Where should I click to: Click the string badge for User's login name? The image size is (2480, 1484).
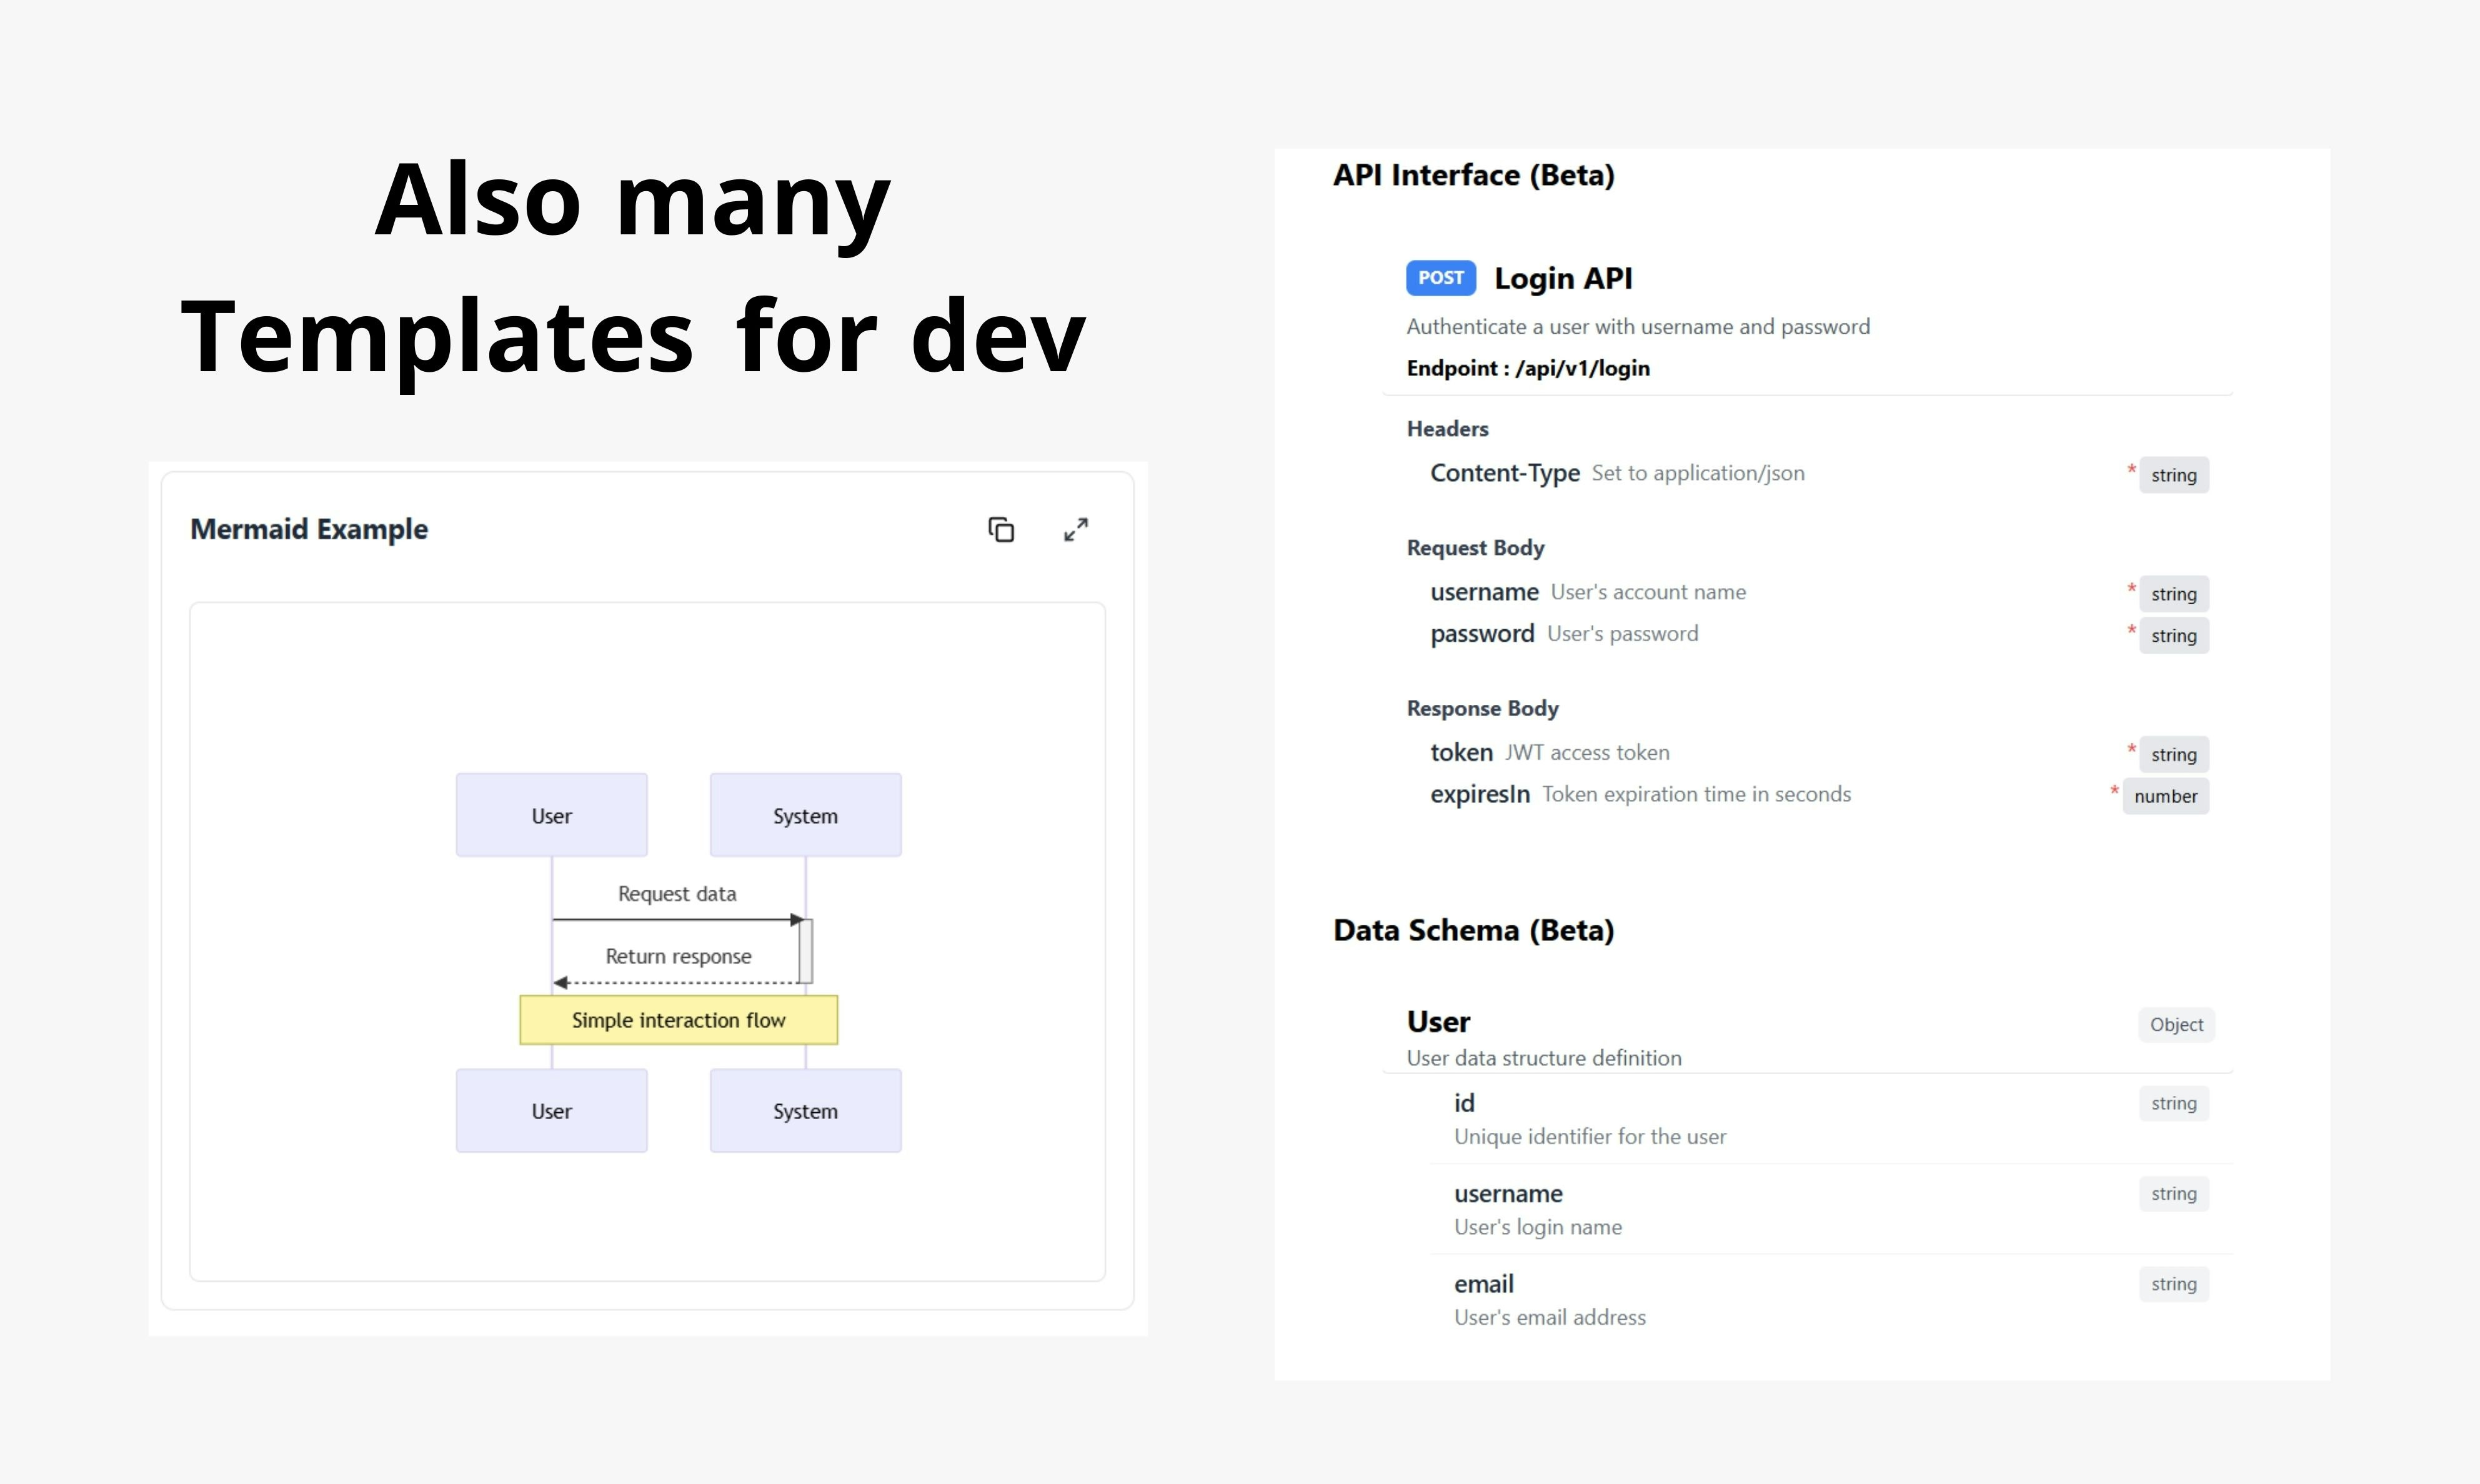tap(2174, 1194)
